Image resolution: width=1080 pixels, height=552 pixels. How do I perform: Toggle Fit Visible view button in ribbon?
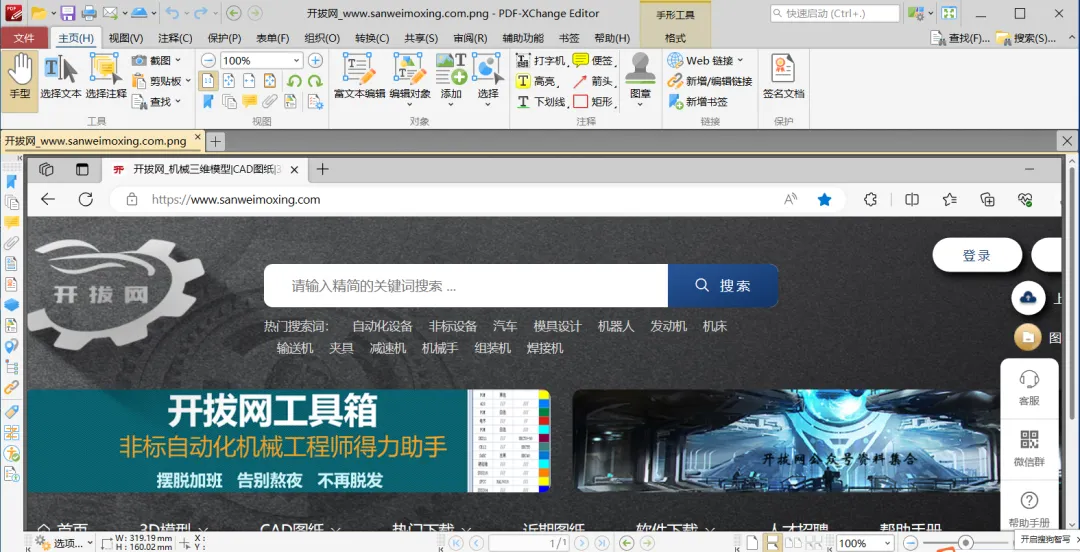pos(270,81)
